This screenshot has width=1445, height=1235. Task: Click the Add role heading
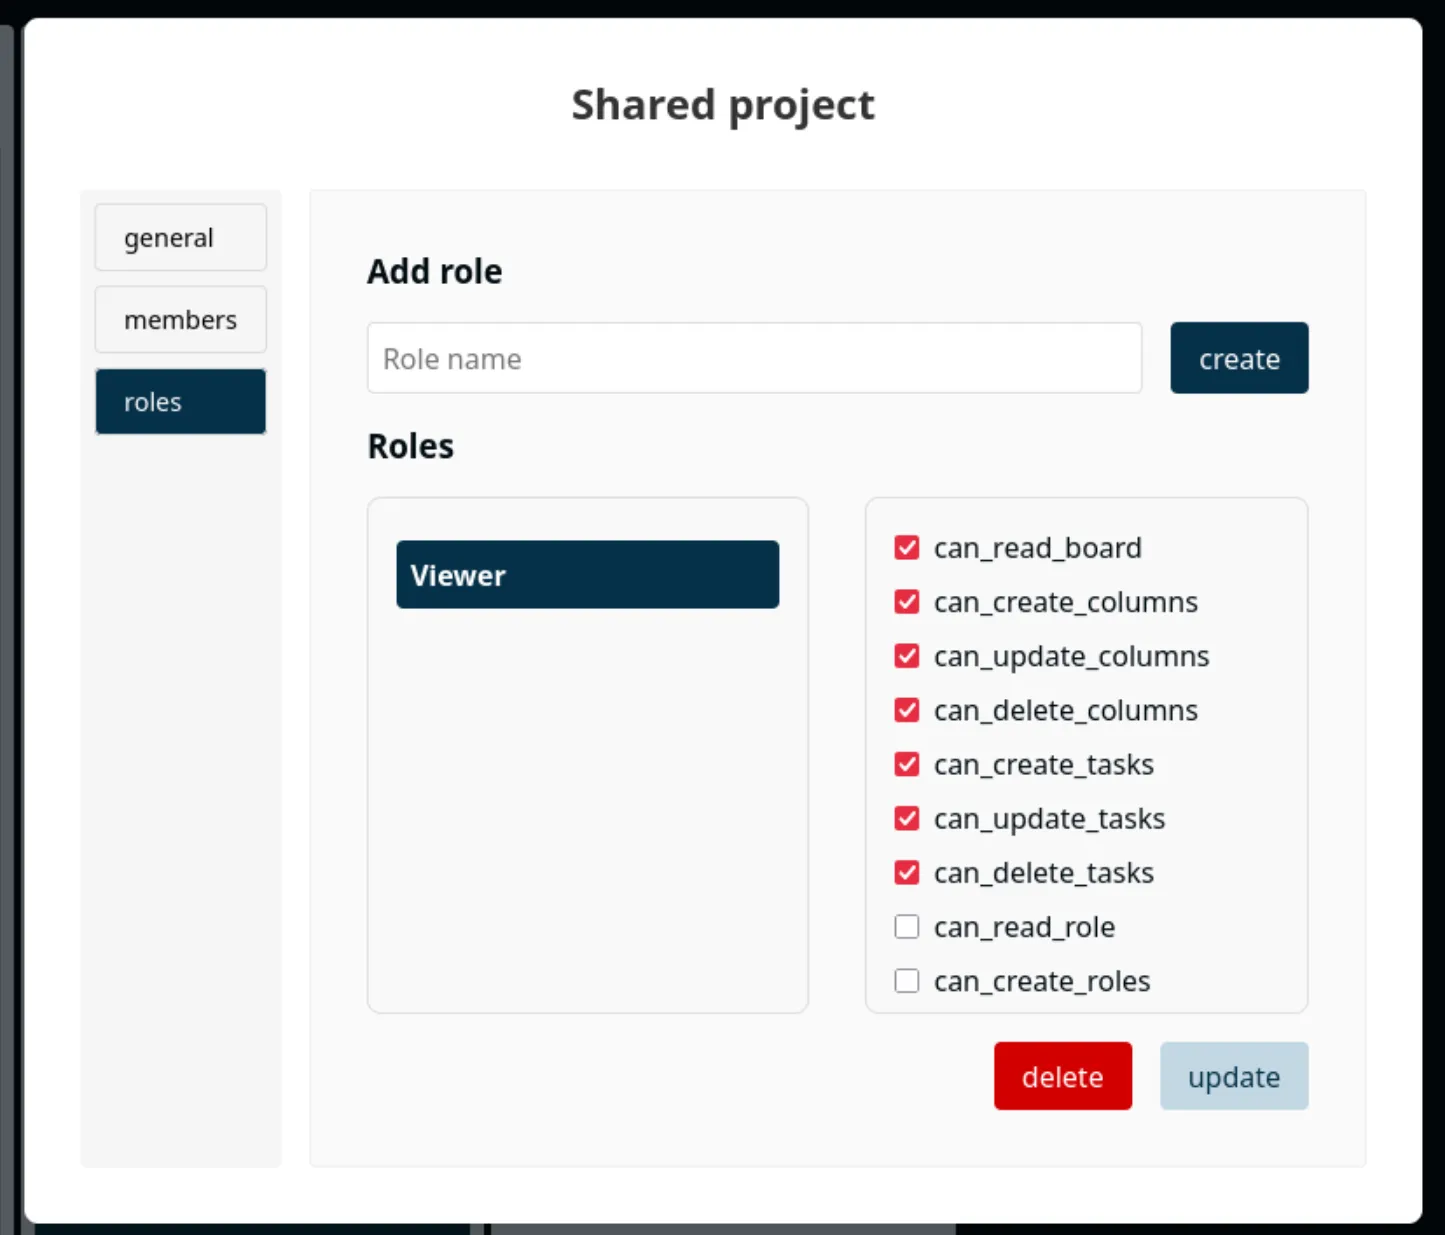435,271
